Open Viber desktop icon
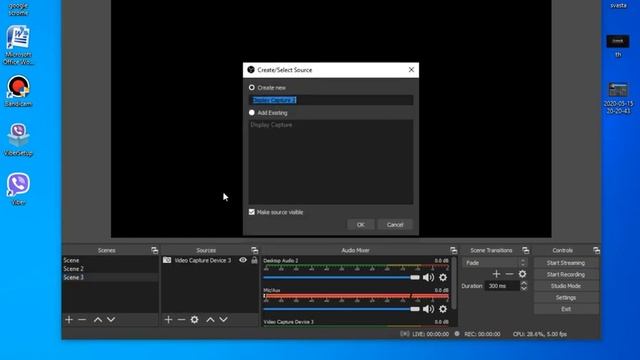 pos(18,189)
